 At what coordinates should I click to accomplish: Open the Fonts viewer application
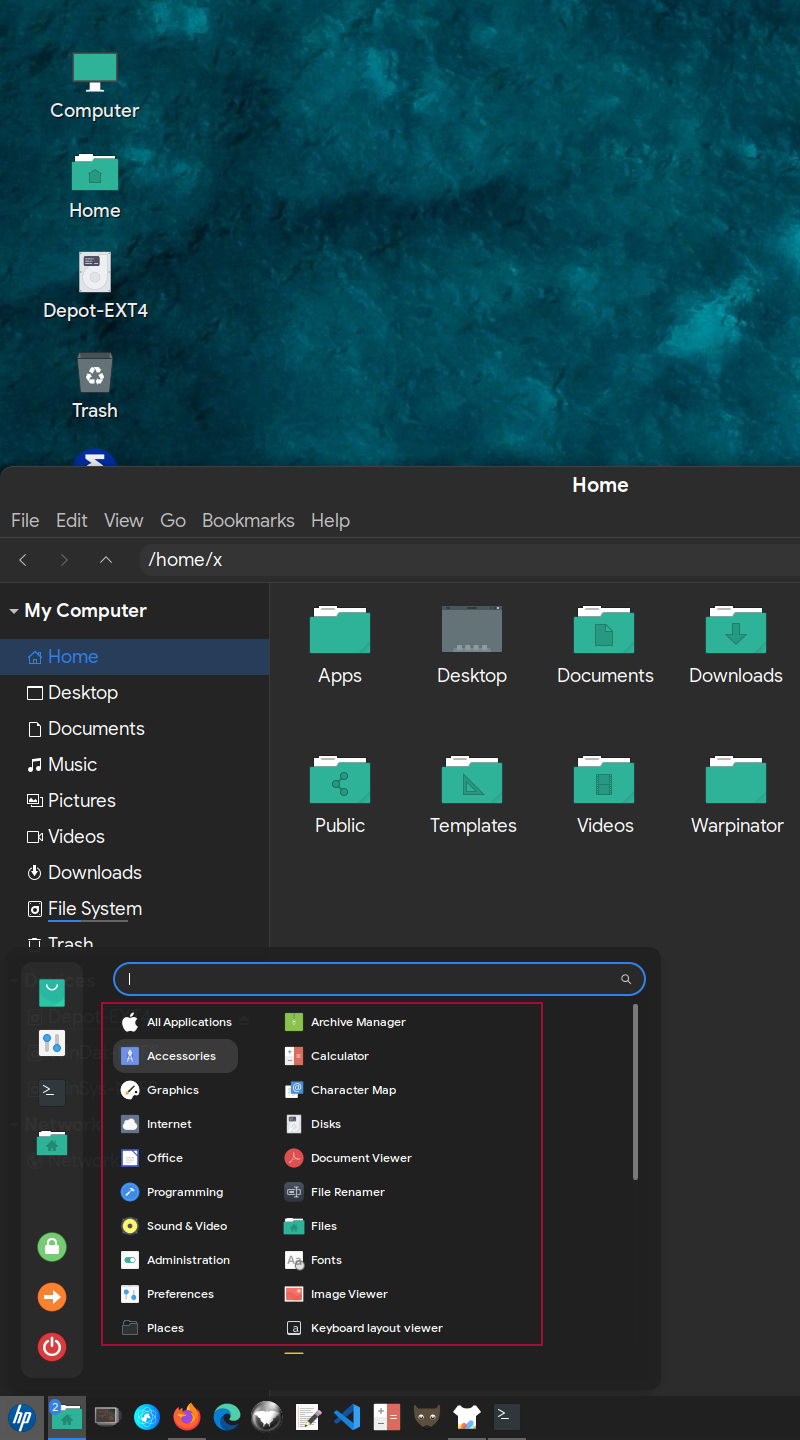(324, 1259)
